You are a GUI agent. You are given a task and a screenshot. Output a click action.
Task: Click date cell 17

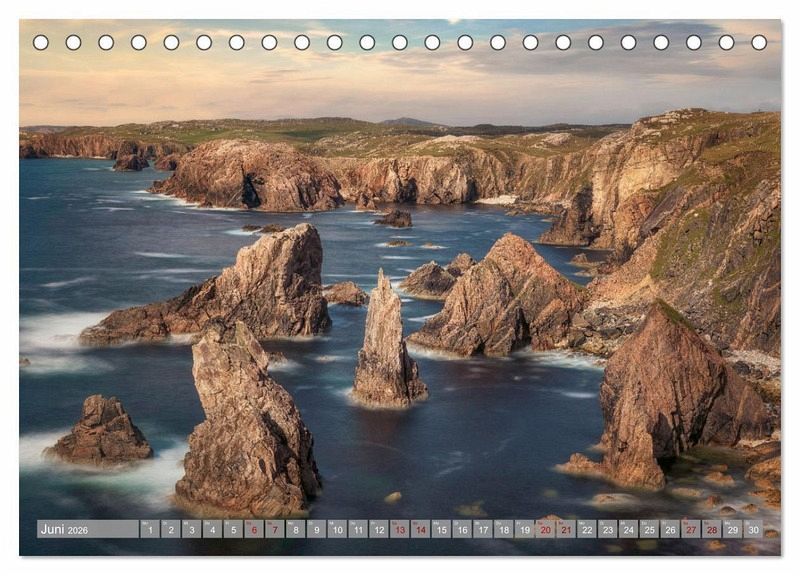[483, 529]
